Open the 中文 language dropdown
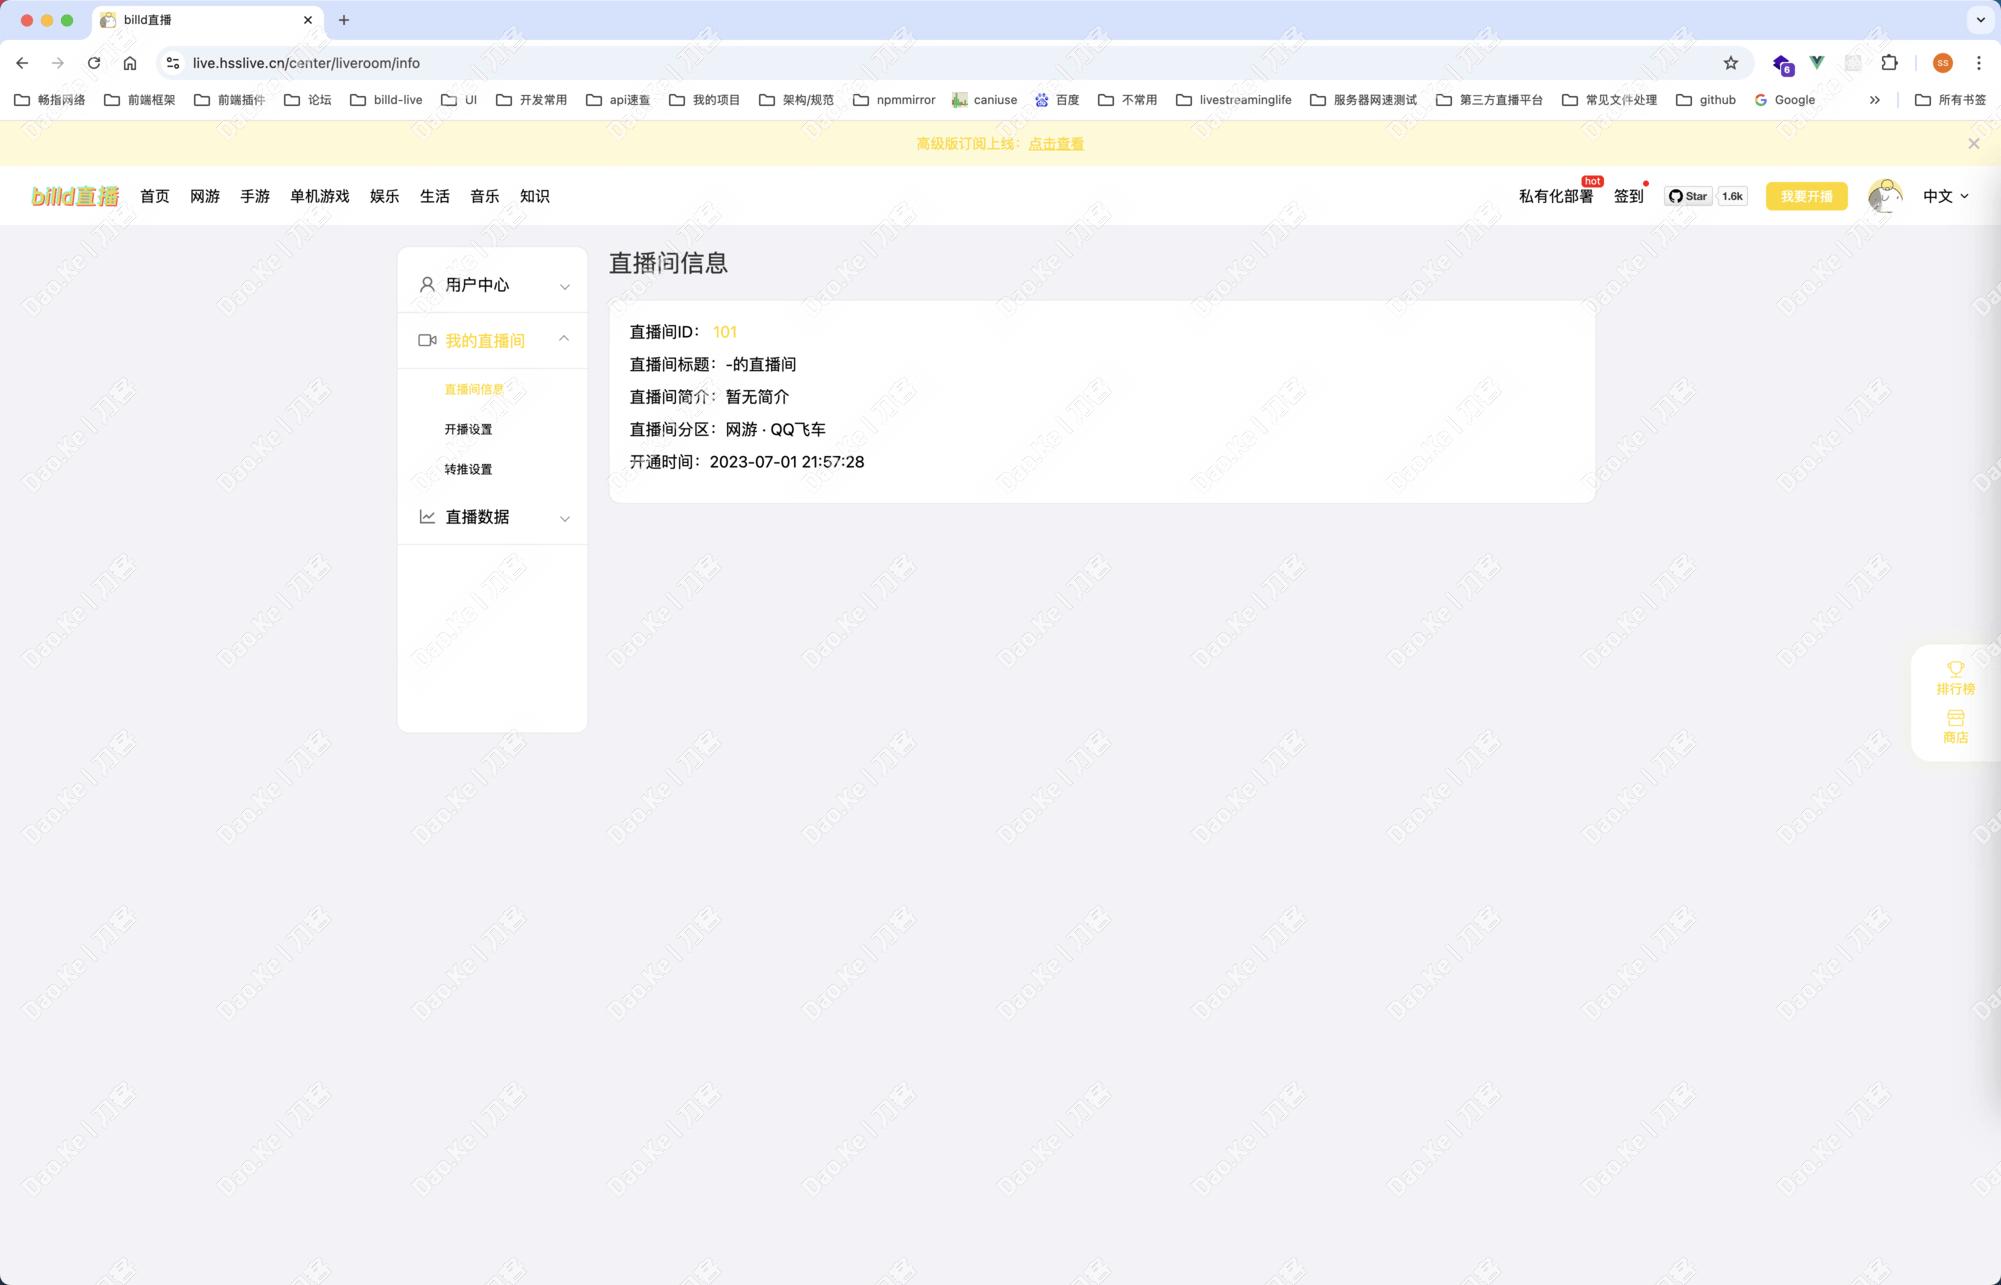Screen dimensions: 2001x1285 pos(1945,196)
